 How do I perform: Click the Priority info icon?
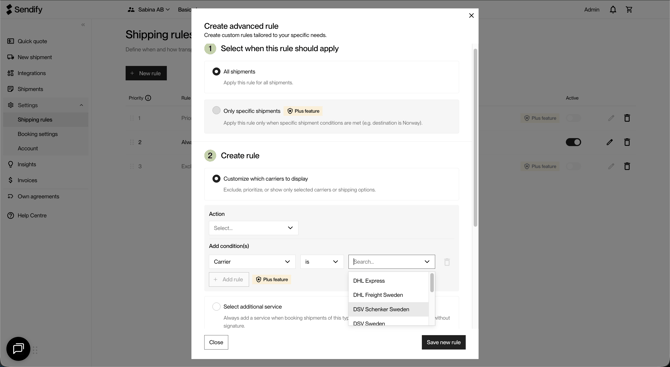(x=148, y=98)
